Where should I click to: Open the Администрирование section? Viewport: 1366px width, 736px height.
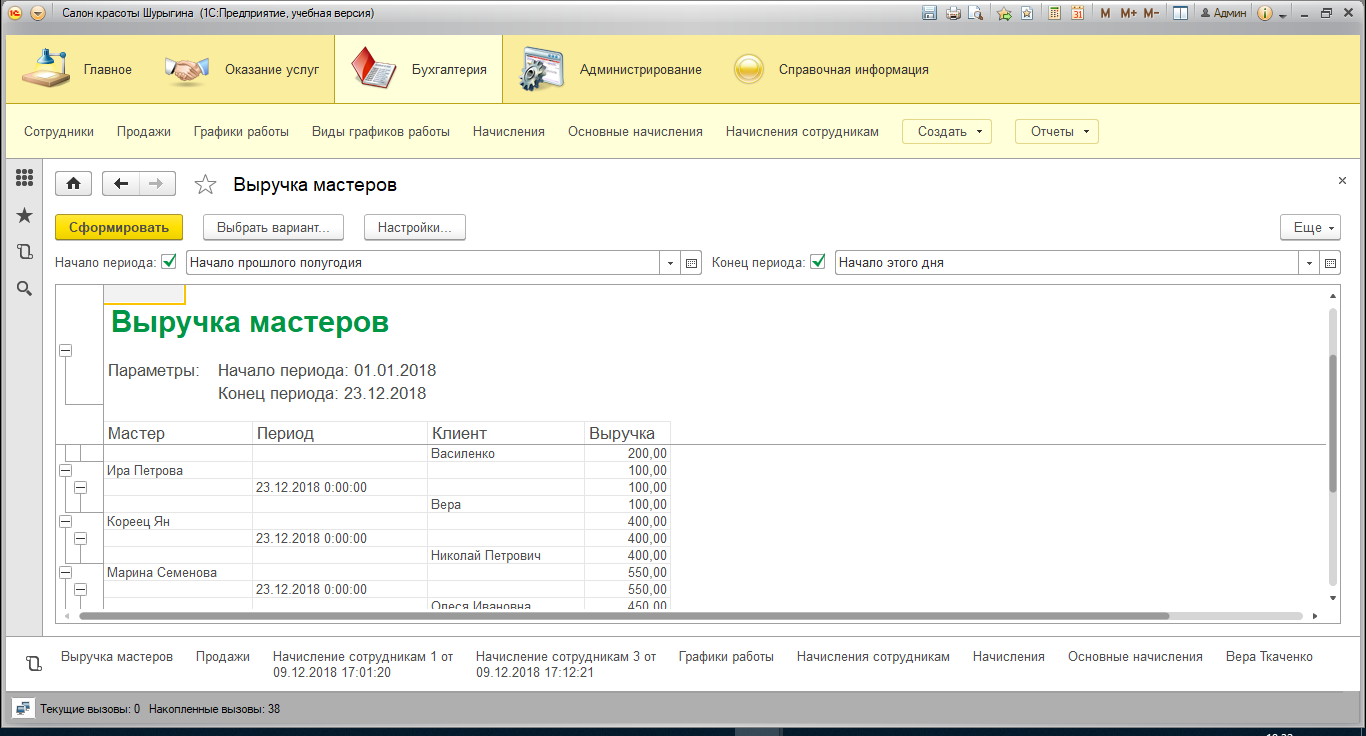tap(610, 70)
